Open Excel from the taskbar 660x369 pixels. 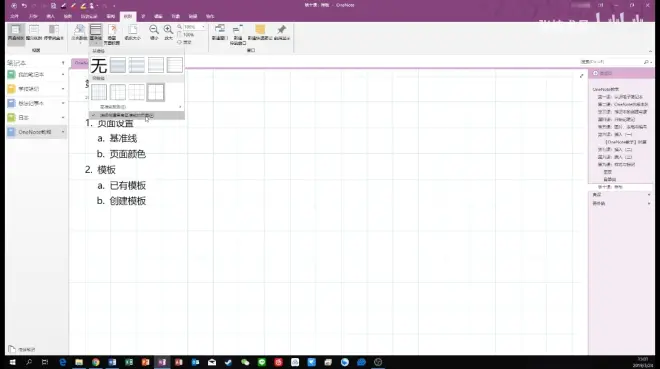pyautogui.click(x=129, y=362)
